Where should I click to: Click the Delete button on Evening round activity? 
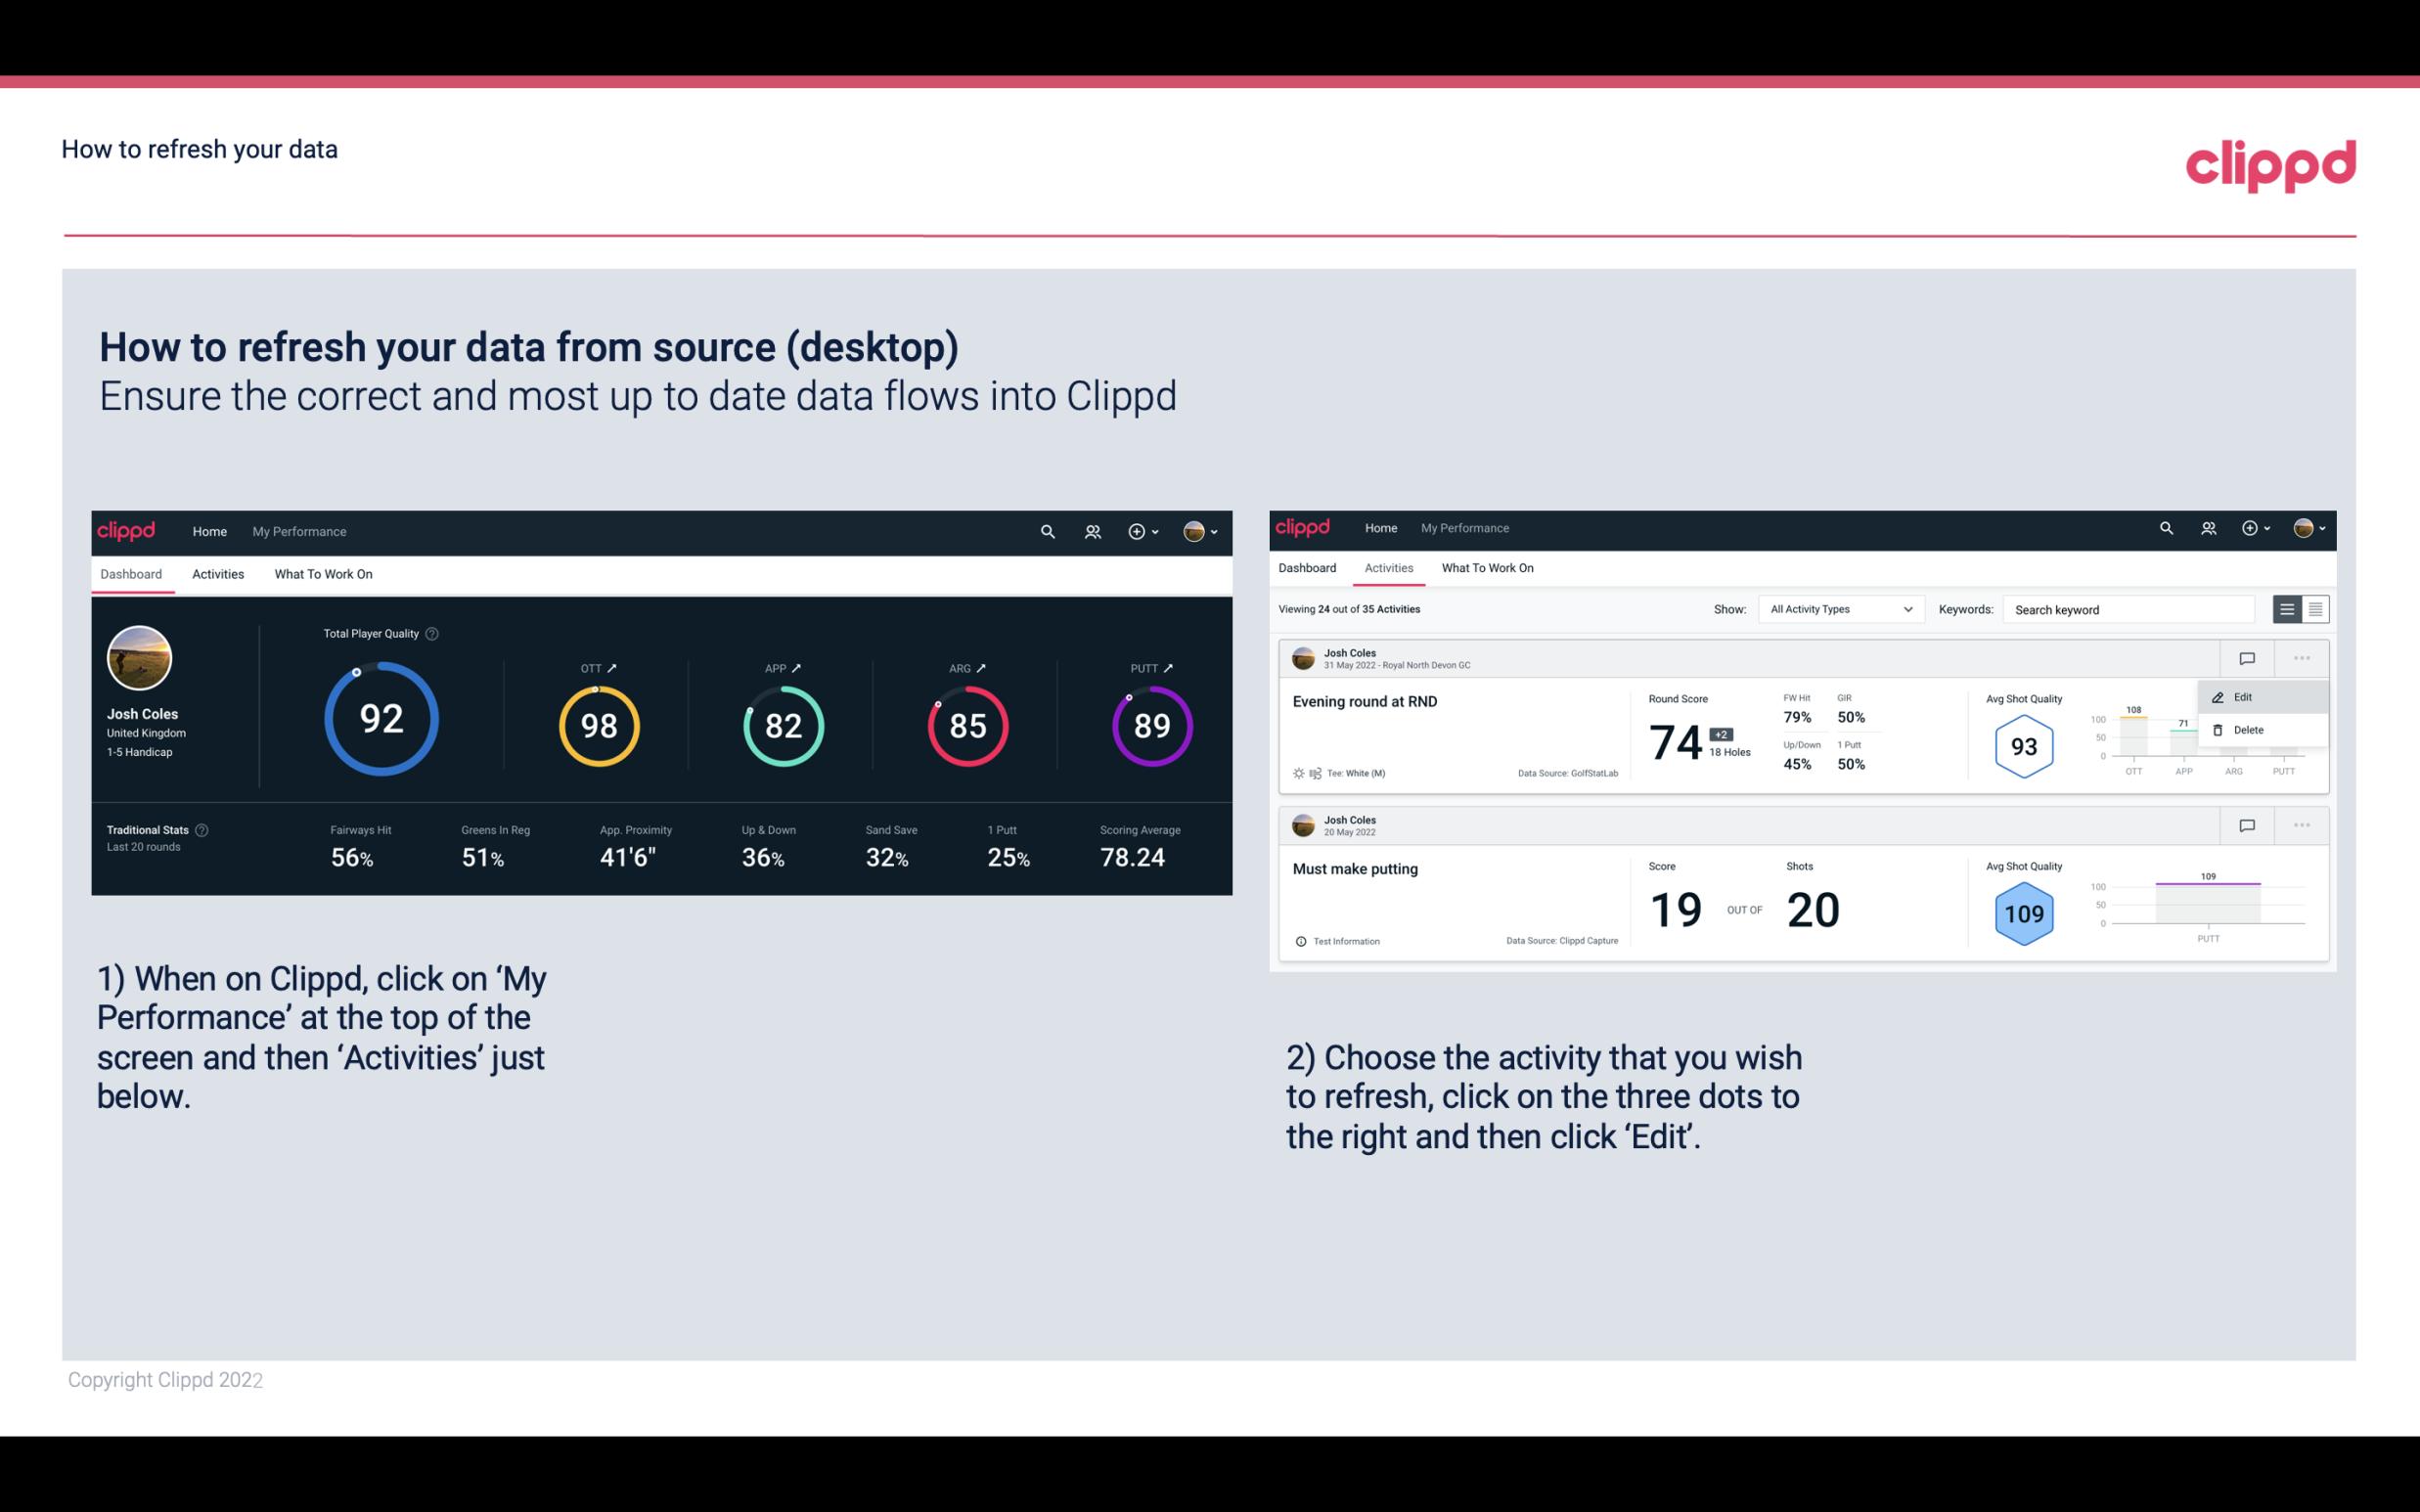[2248, 730]
